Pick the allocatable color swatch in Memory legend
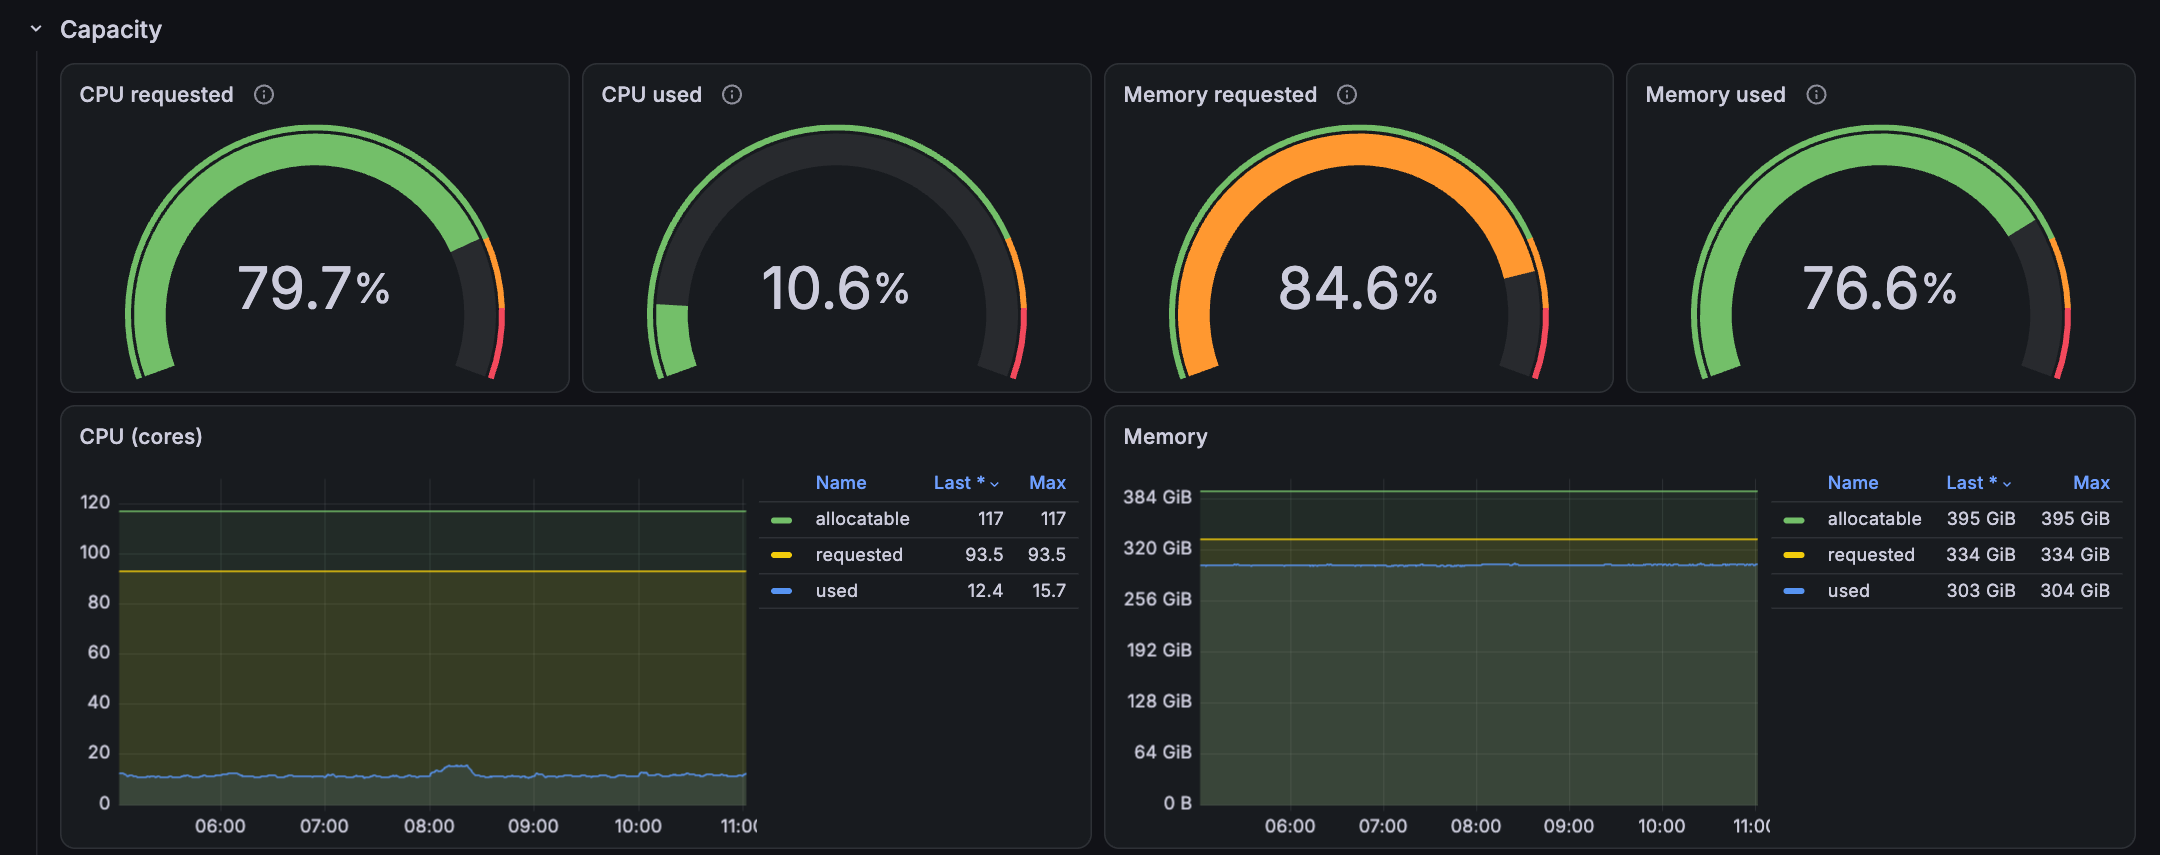Image resolution: width=2160 pixels, height=855 pixels. coord(1794,520)
